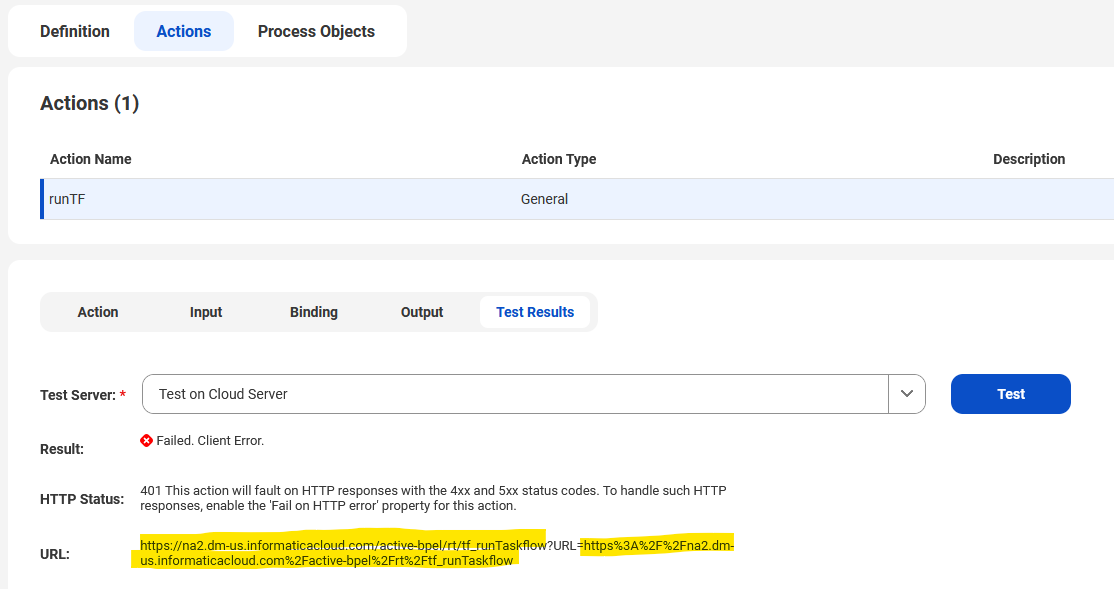
Task: Click the Test Server label
Action: tap(77, 395)
